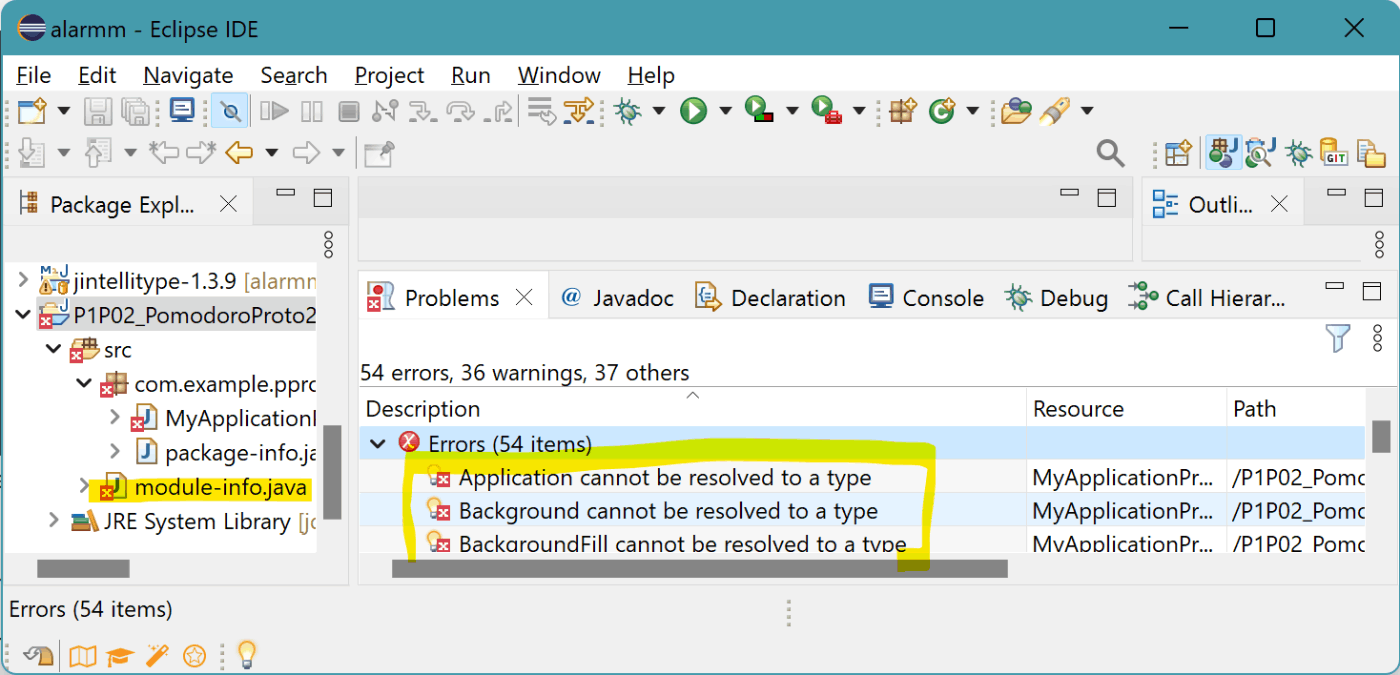Click the yellow Back navigation arrow

point(239,153)
